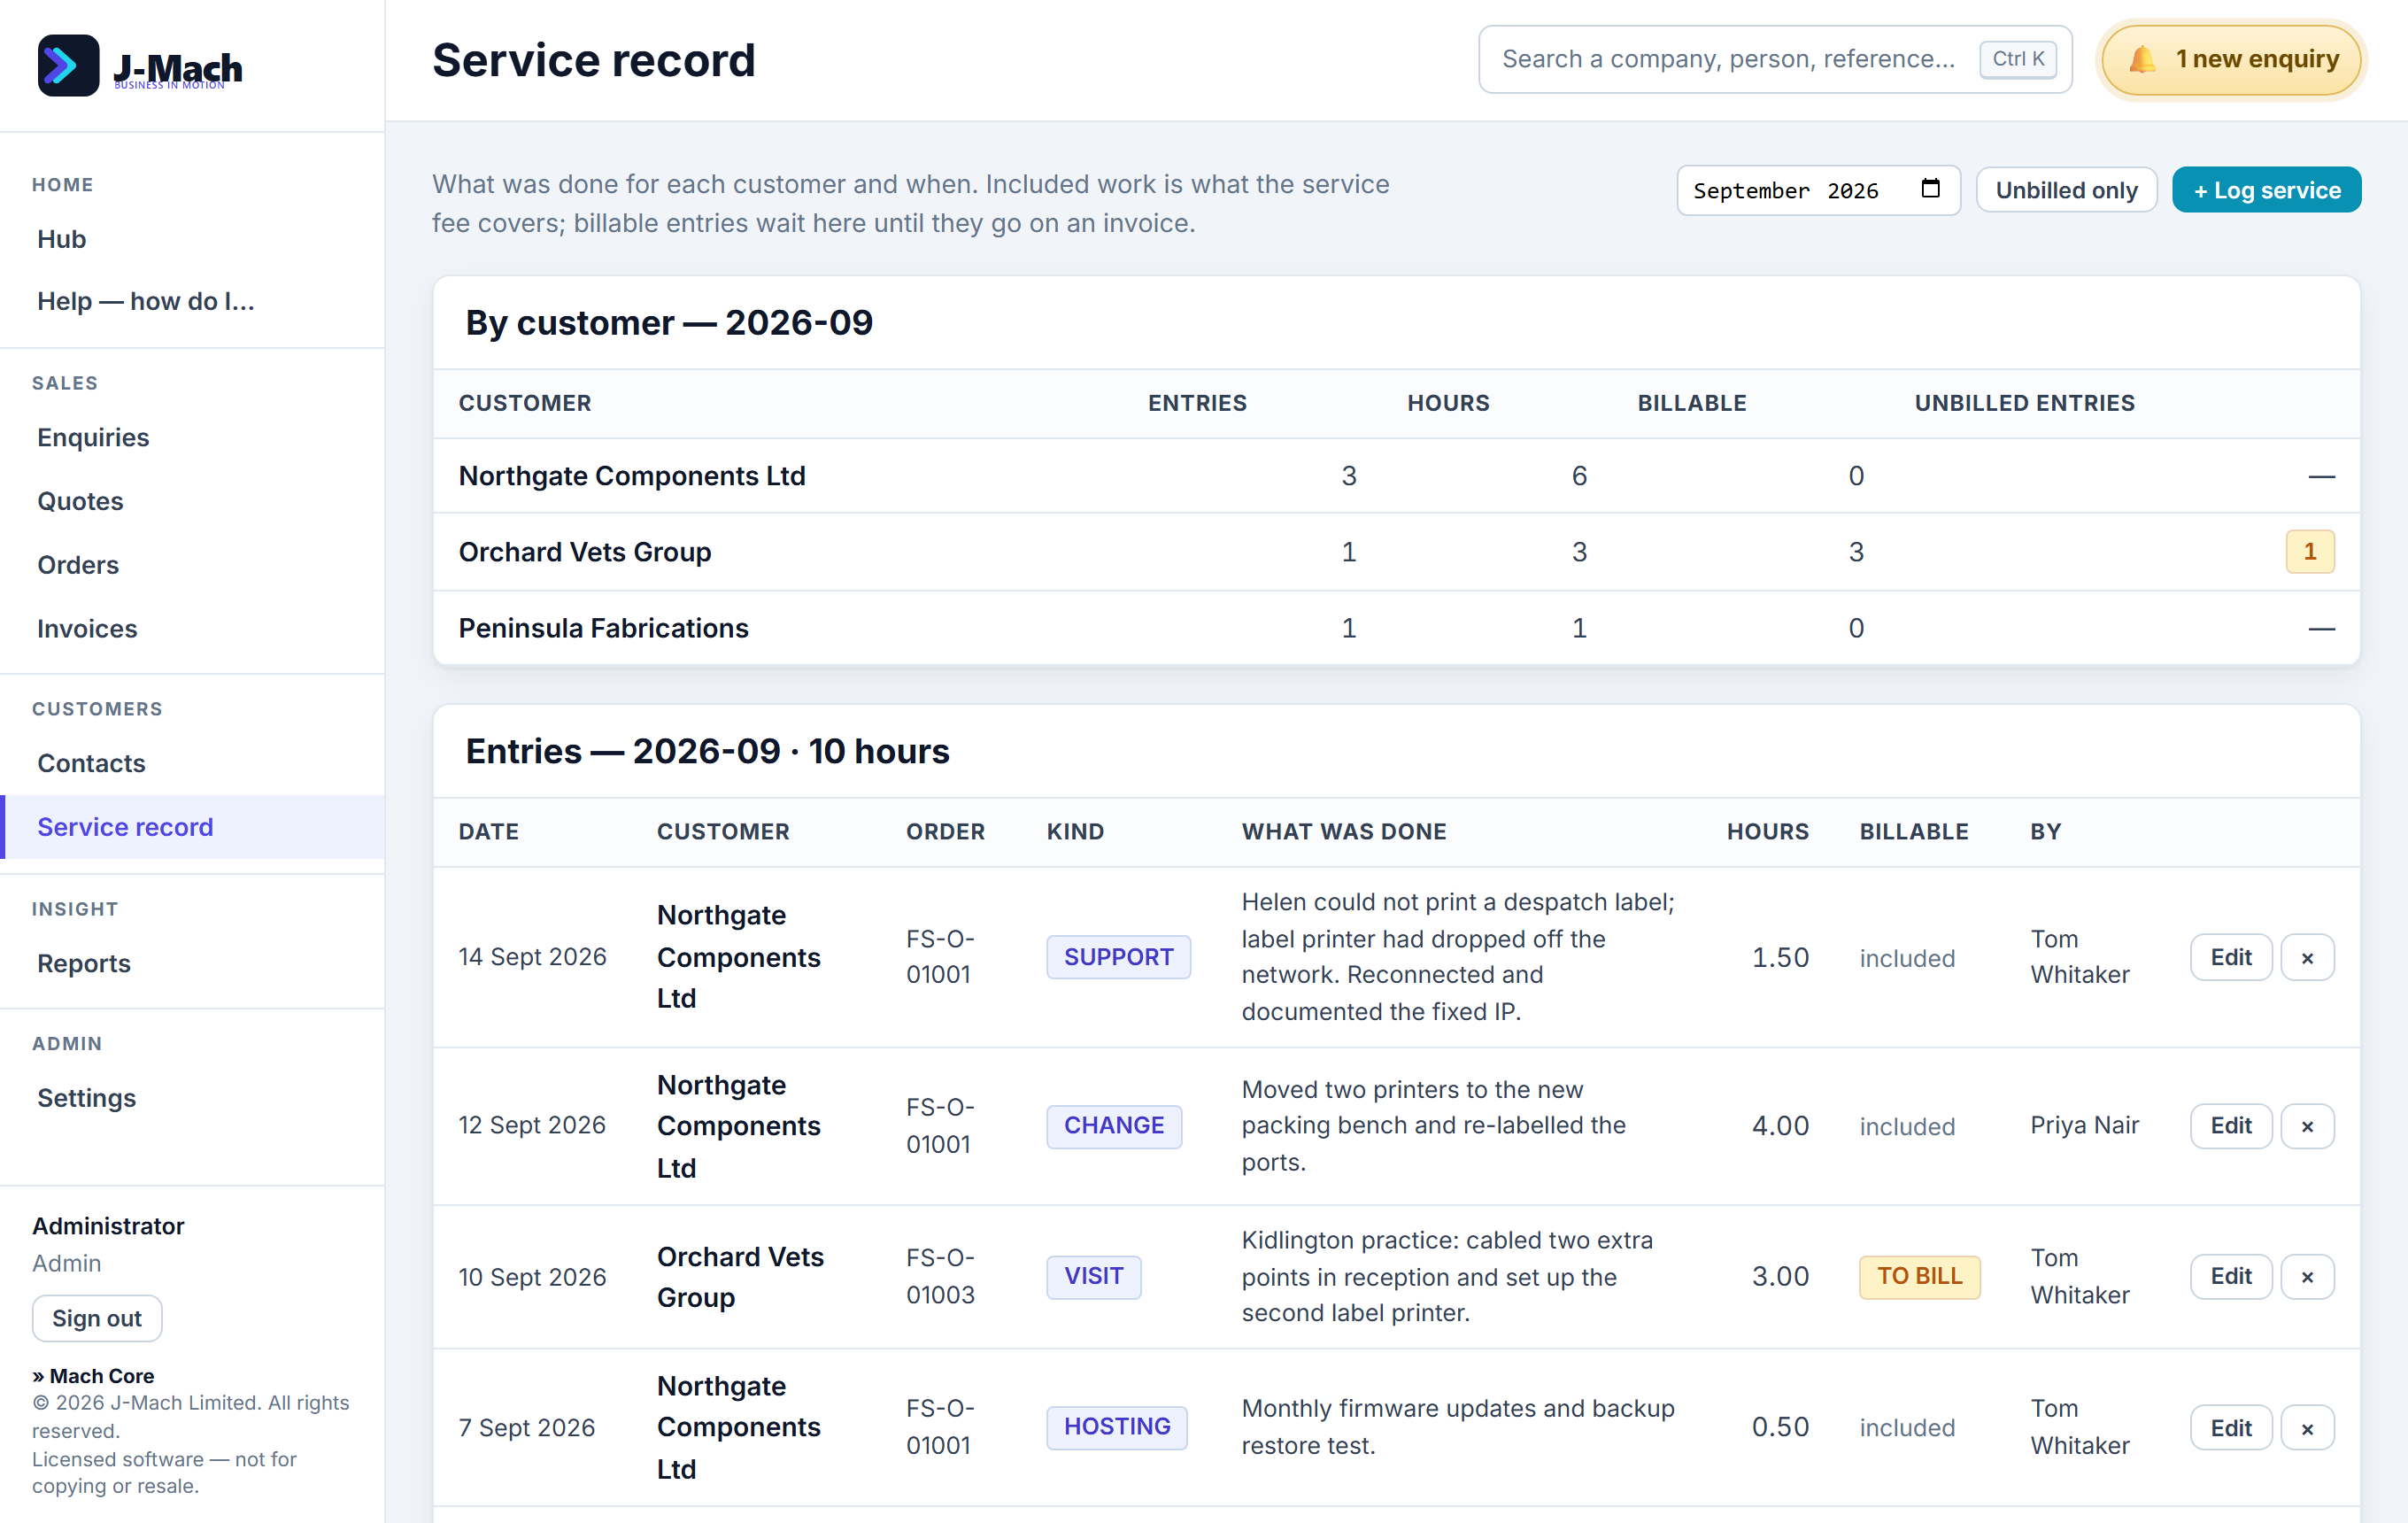Edit the 14 Sept 2026 entry

pyautogui.click(x=2230, y=958)
